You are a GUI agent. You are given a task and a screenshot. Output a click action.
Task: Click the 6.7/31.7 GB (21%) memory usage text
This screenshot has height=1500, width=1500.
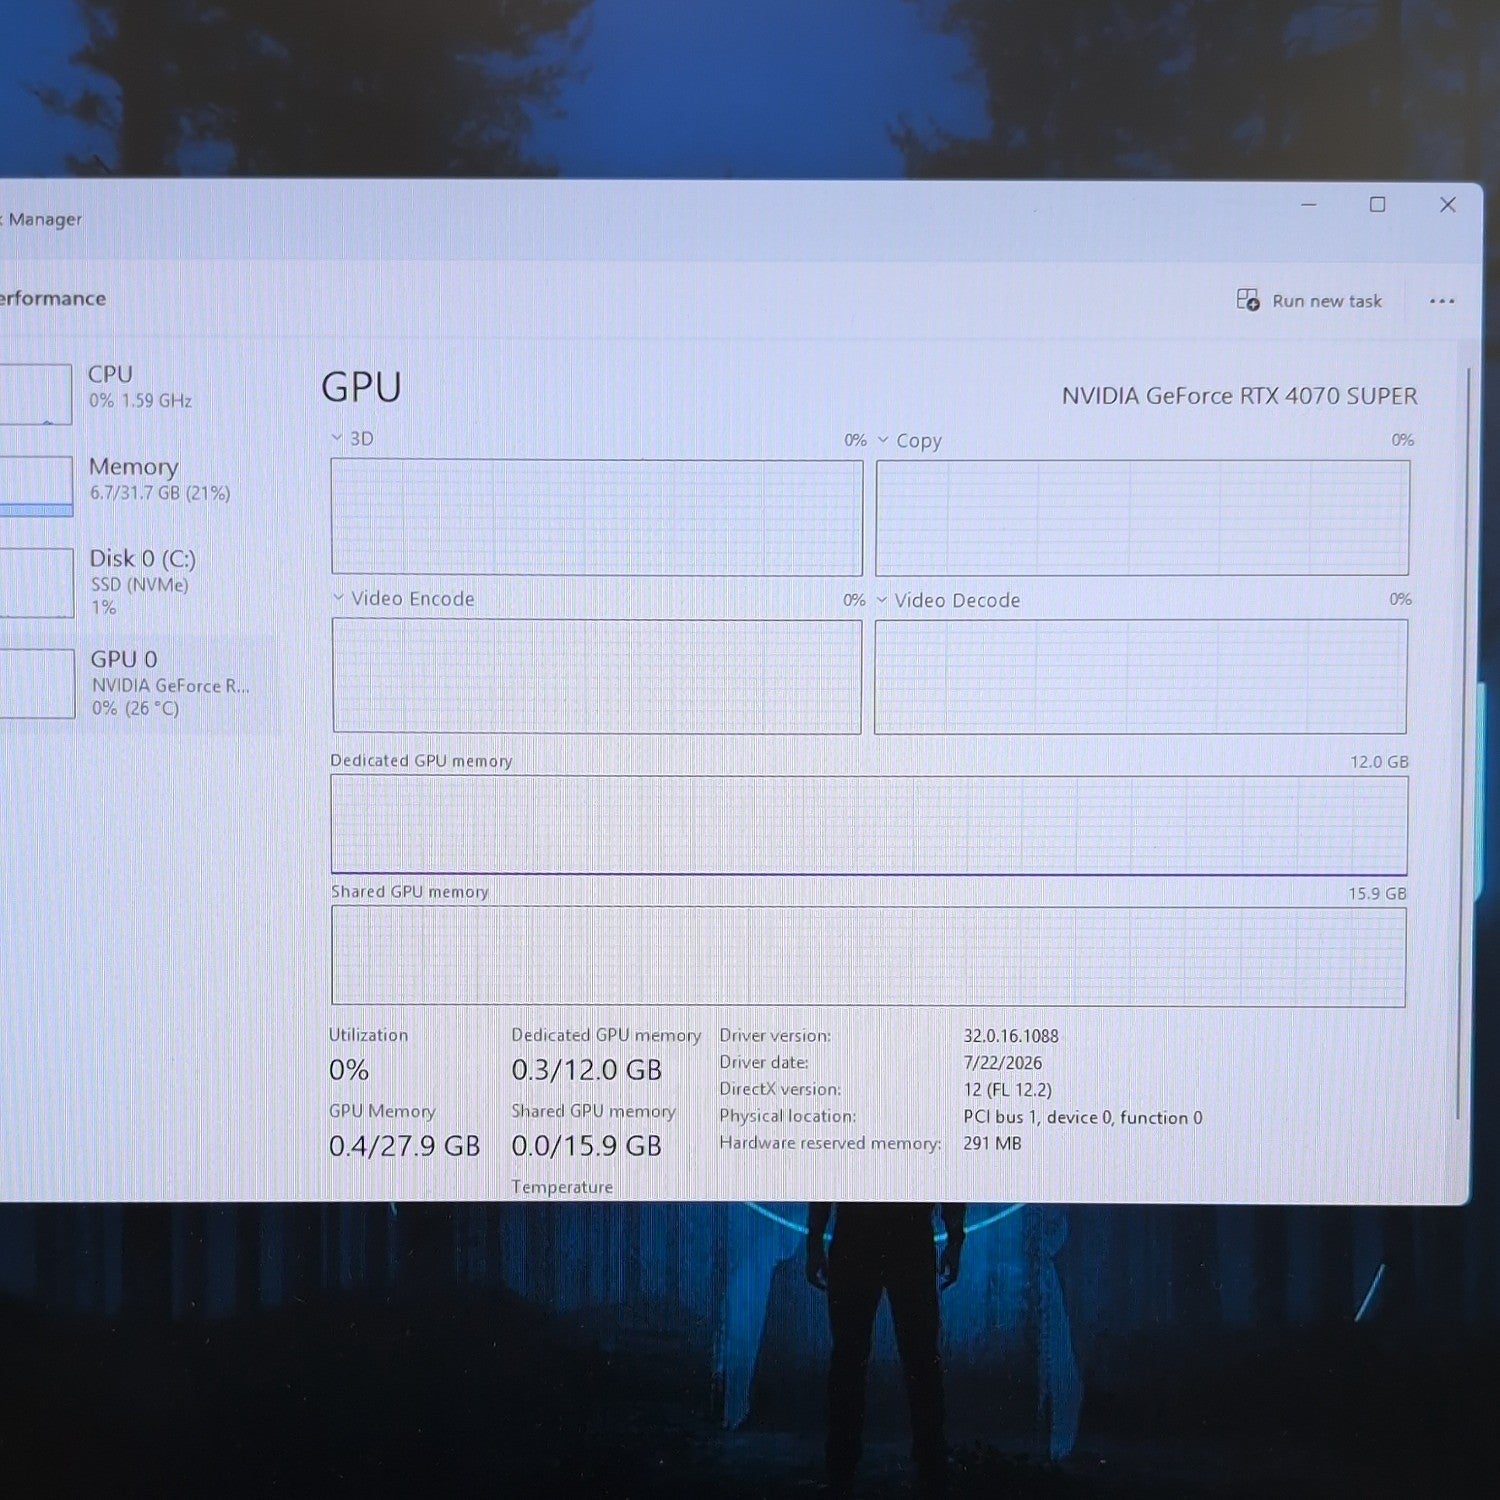point(160,493)
